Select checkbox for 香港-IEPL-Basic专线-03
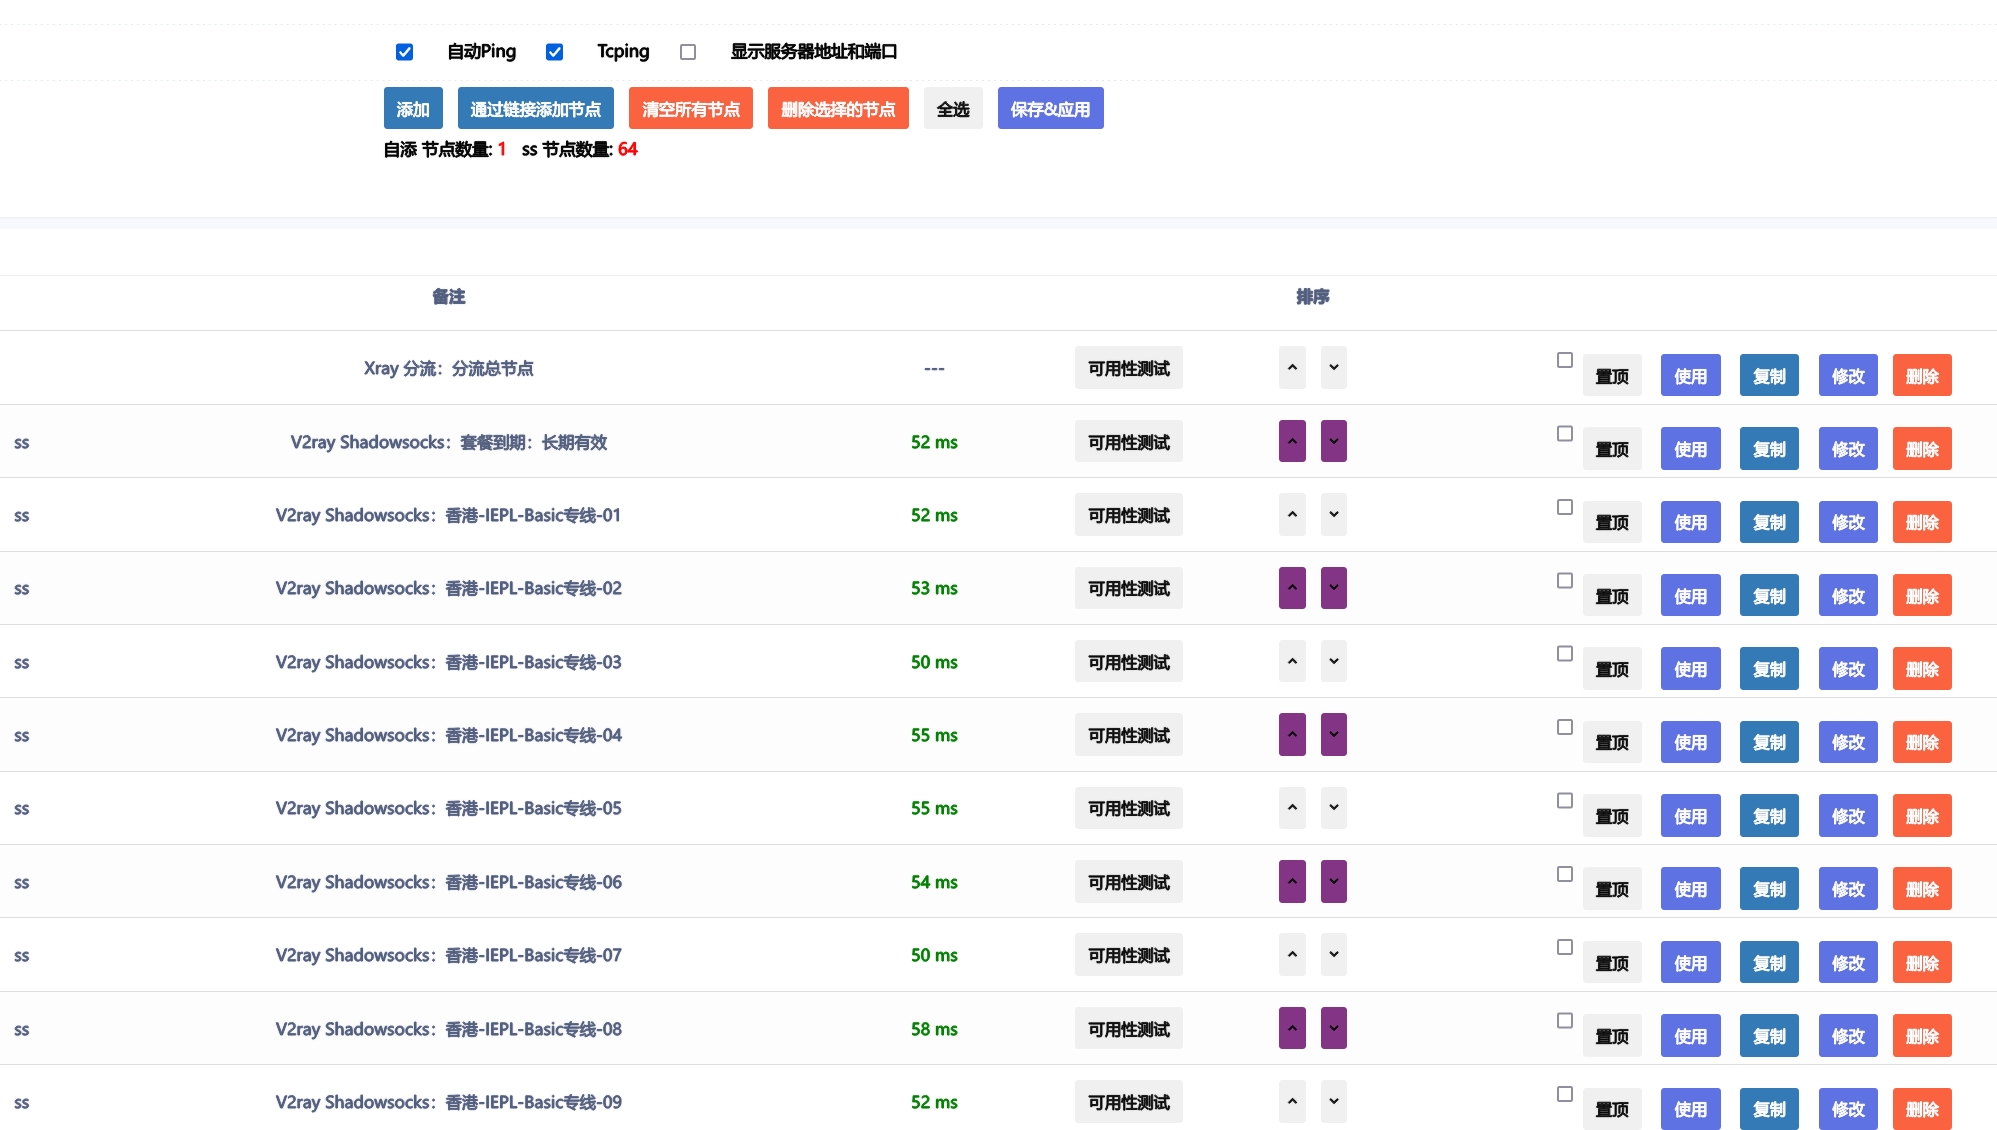The image size is (1997, 1130). 1565,654
